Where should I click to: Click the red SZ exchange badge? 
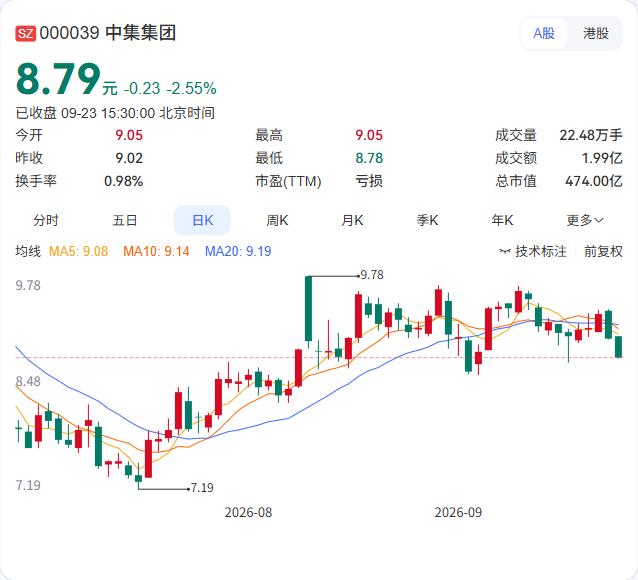click(x=26, y=33)
